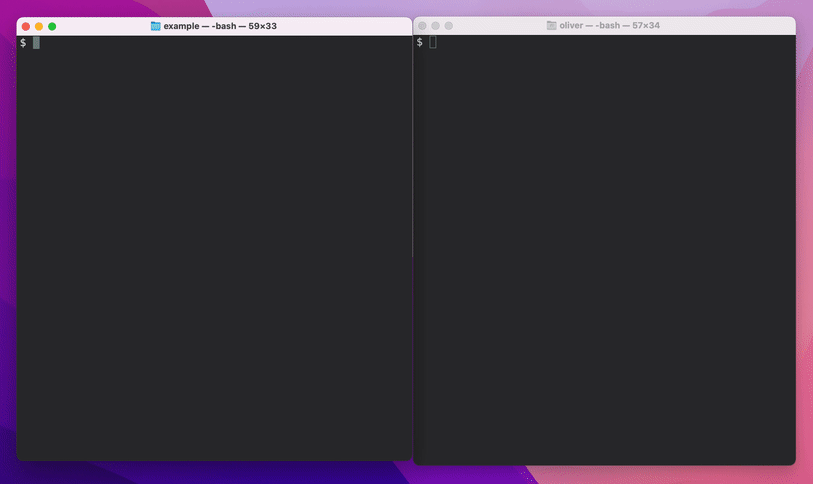Click the $ prompt in example terminal

23,43
